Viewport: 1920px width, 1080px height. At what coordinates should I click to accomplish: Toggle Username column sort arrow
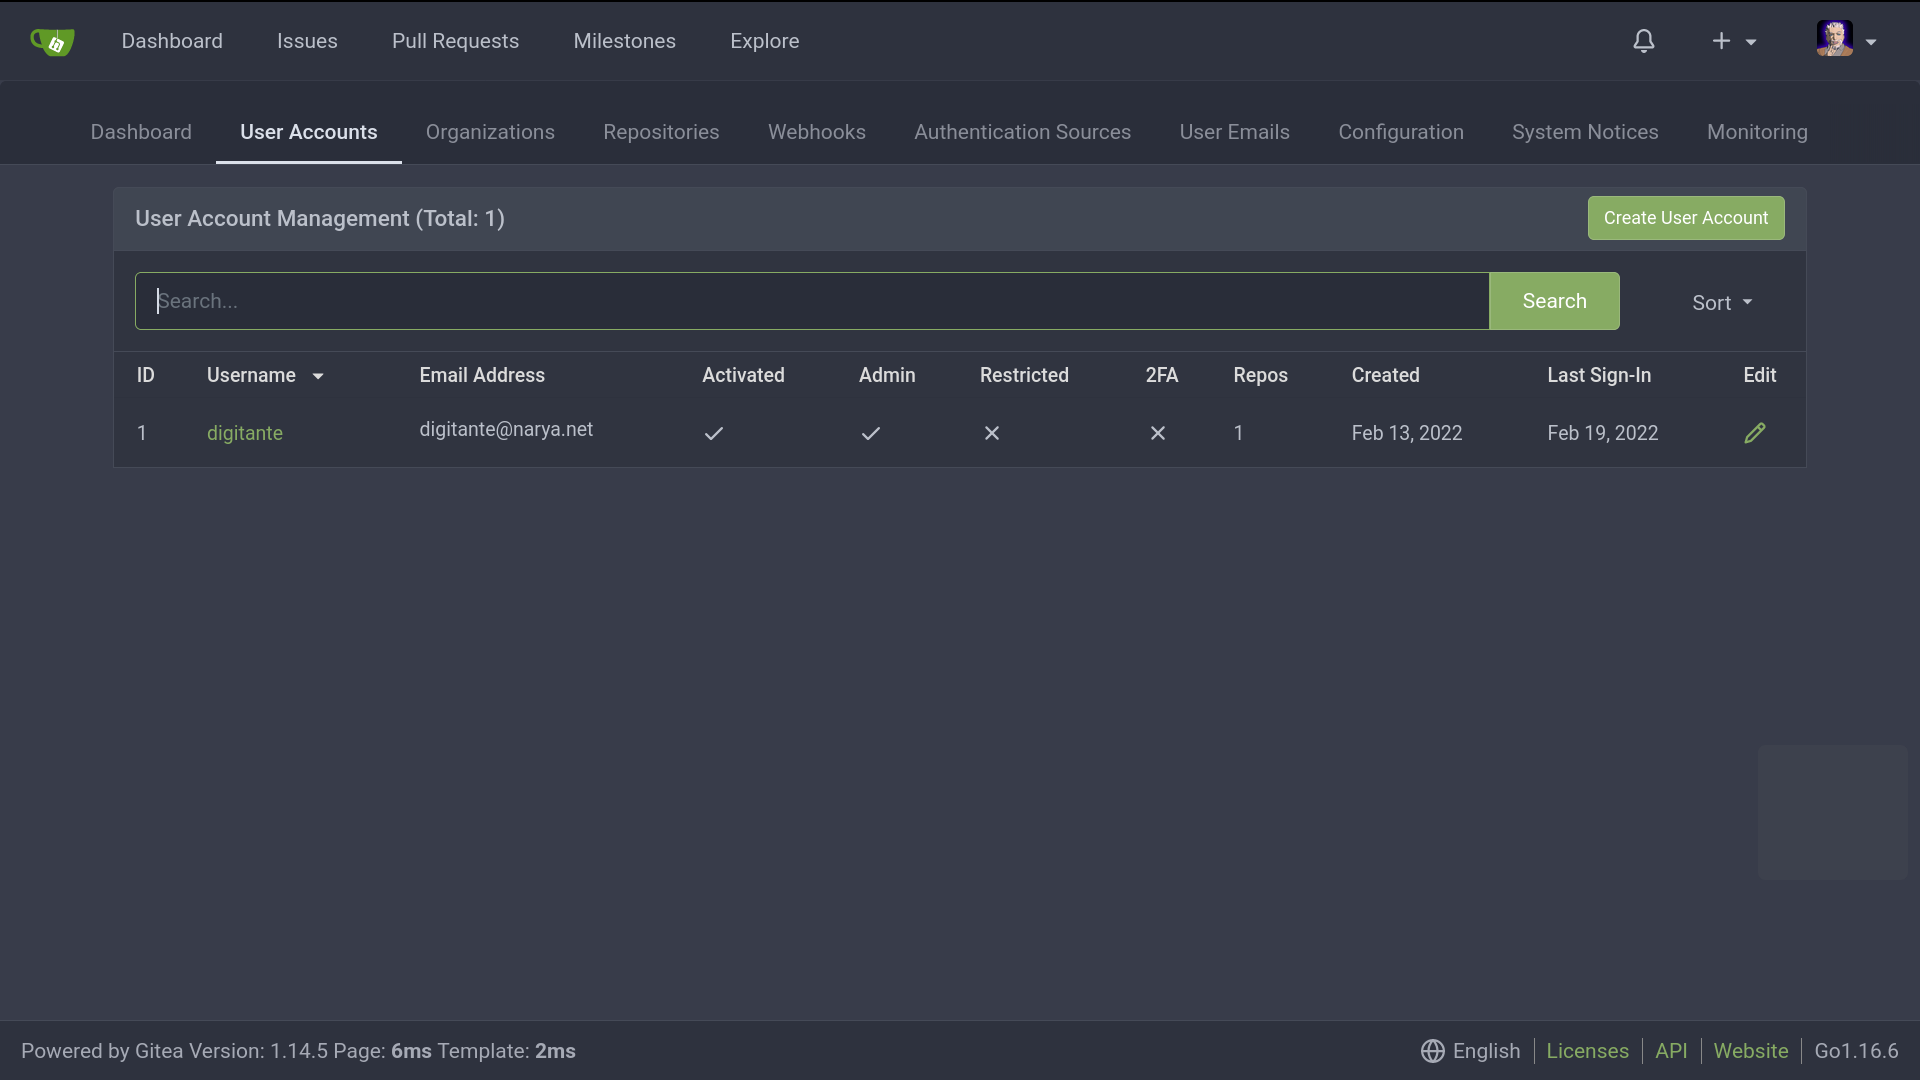click(x=318, y=376)
